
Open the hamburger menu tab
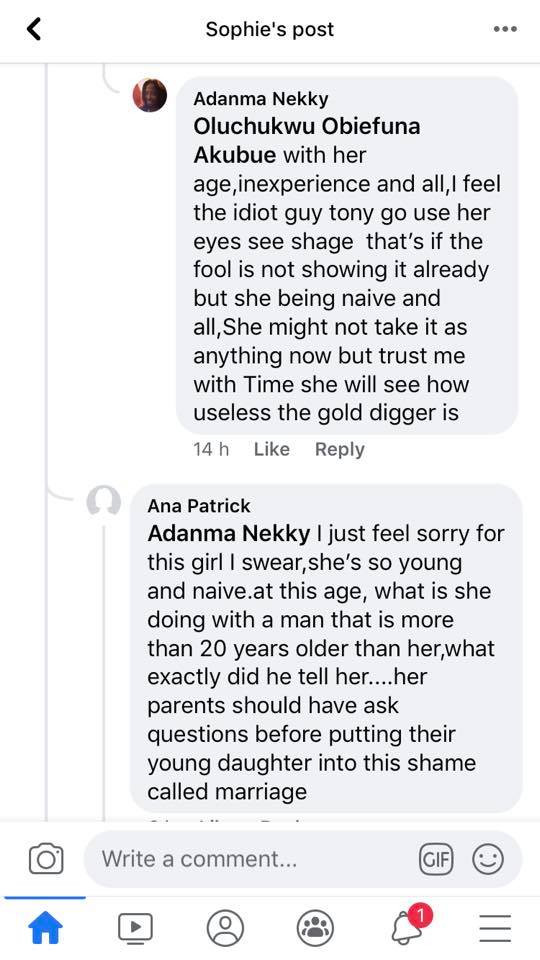pyautogui.click(x=495, y=928)
